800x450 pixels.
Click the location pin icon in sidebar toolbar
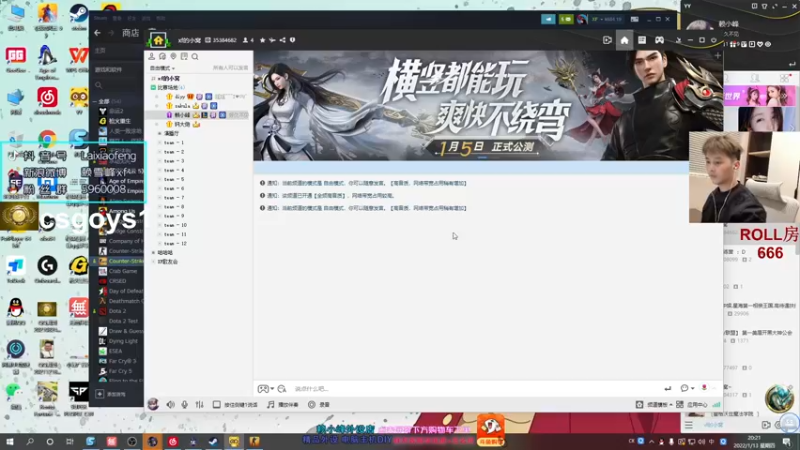pos(173,57)
